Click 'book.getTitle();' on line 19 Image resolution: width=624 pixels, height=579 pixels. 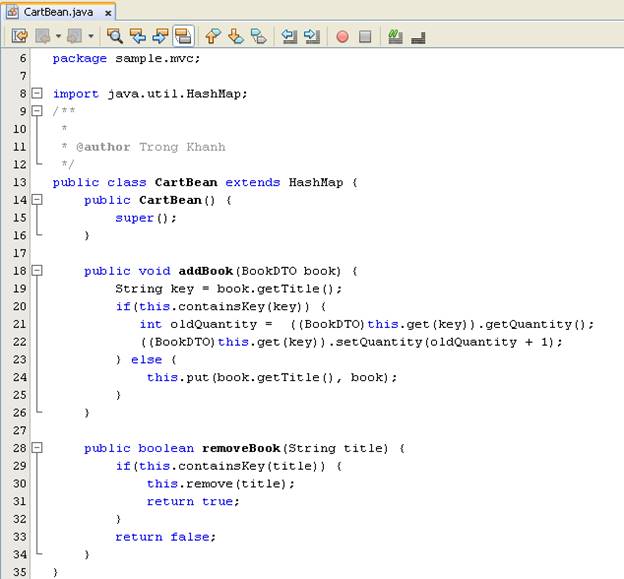point(279,289)
